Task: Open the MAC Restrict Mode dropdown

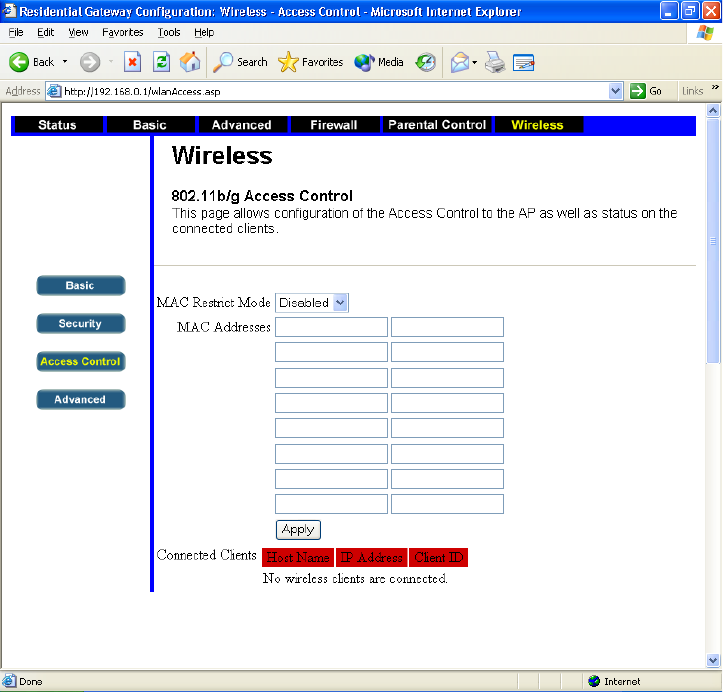Action: (x=312, y=303)
